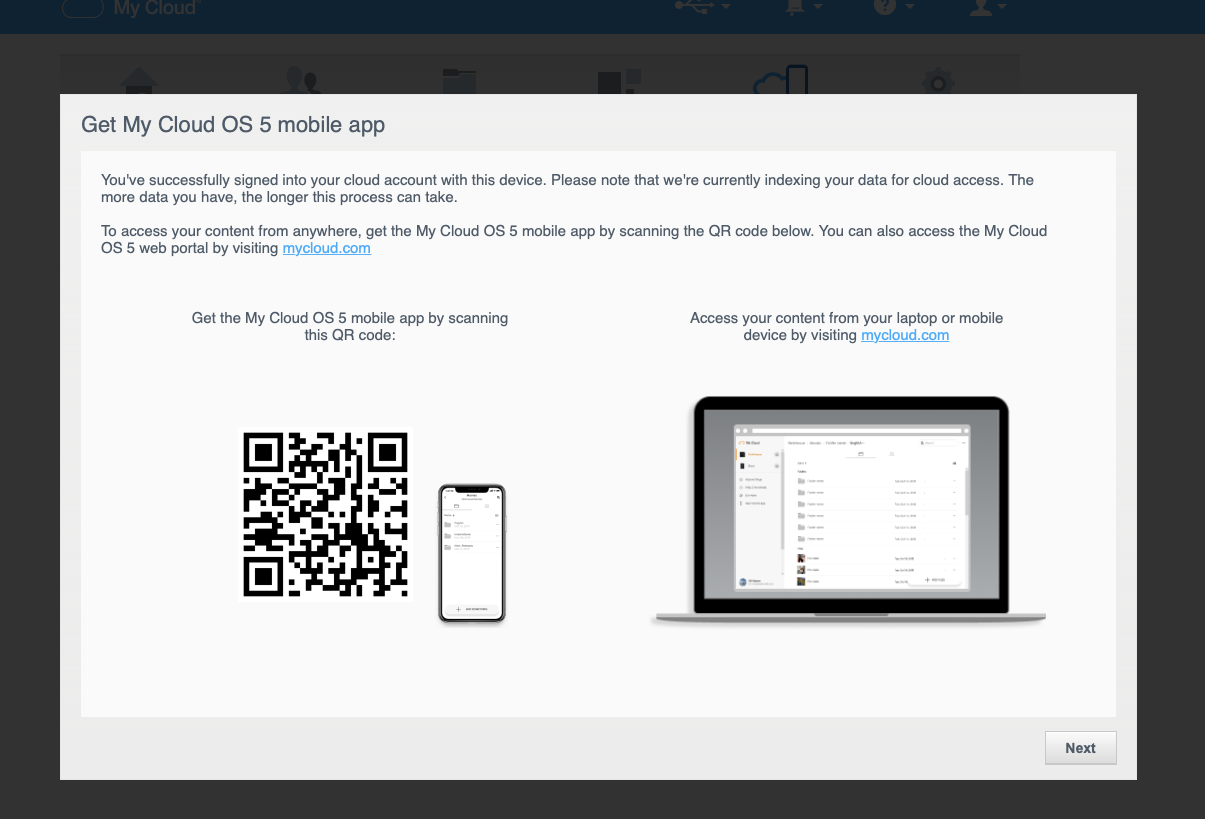
Task: Open the notifications bell icon
Action: coord(796,6)
